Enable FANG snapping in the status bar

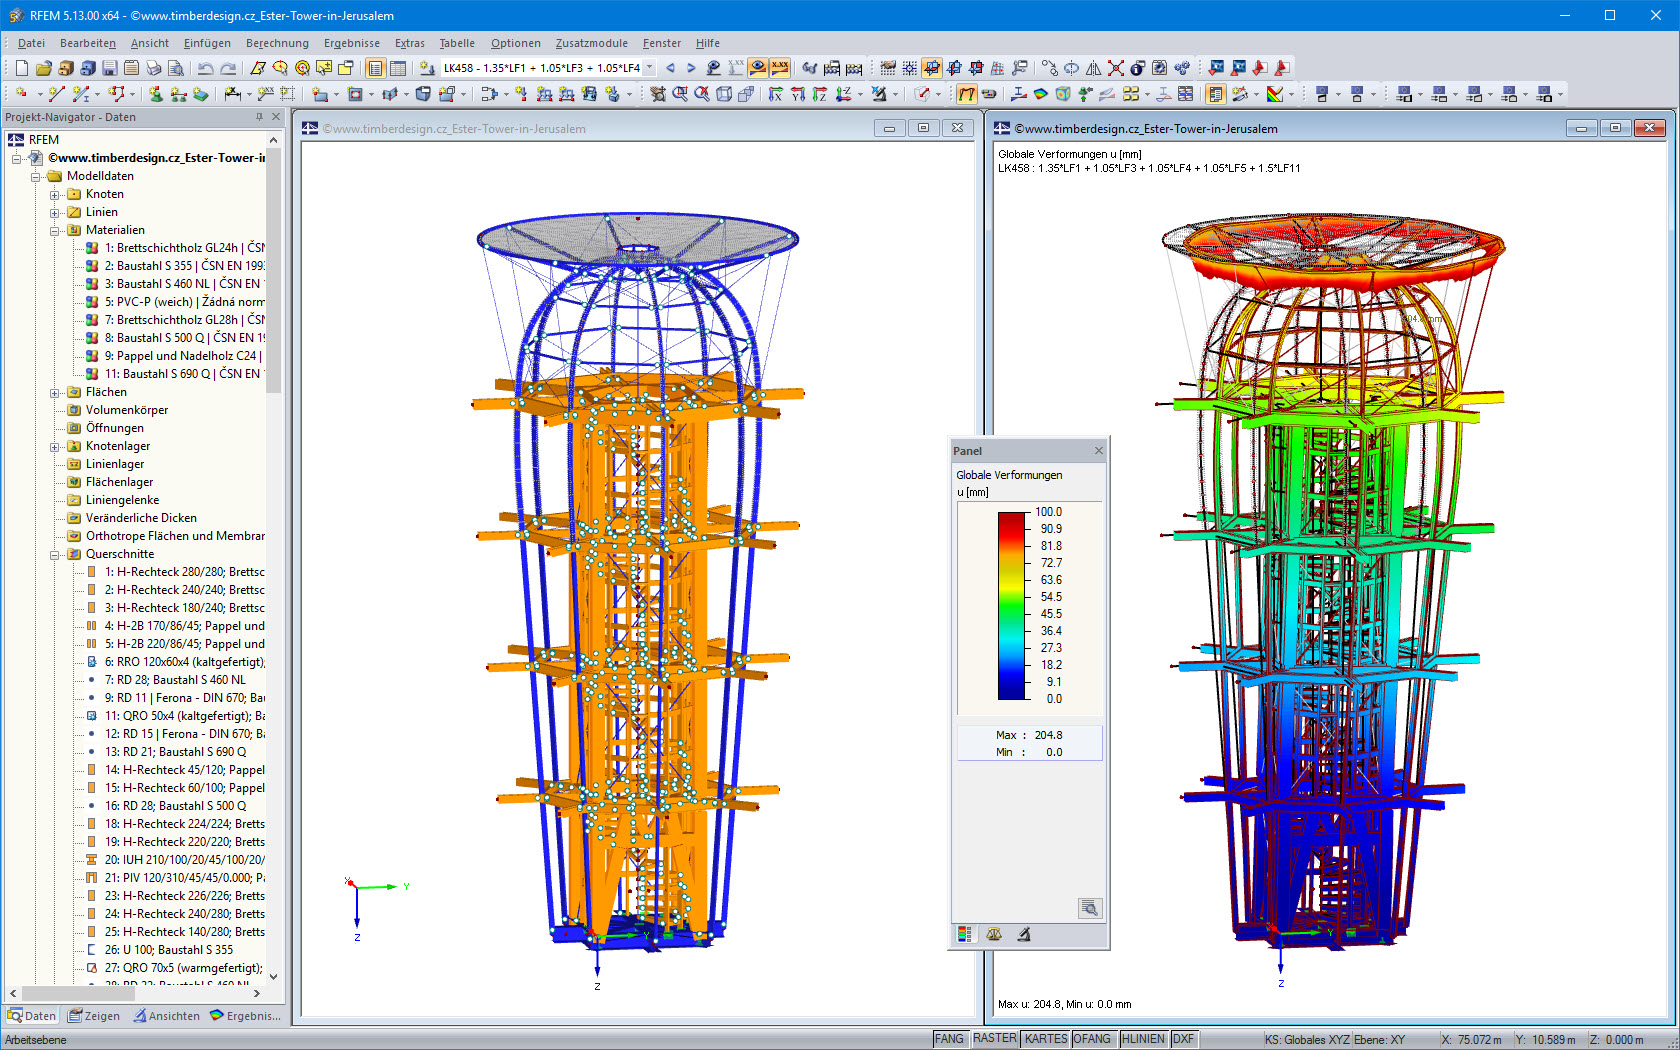click(950, 1039)
